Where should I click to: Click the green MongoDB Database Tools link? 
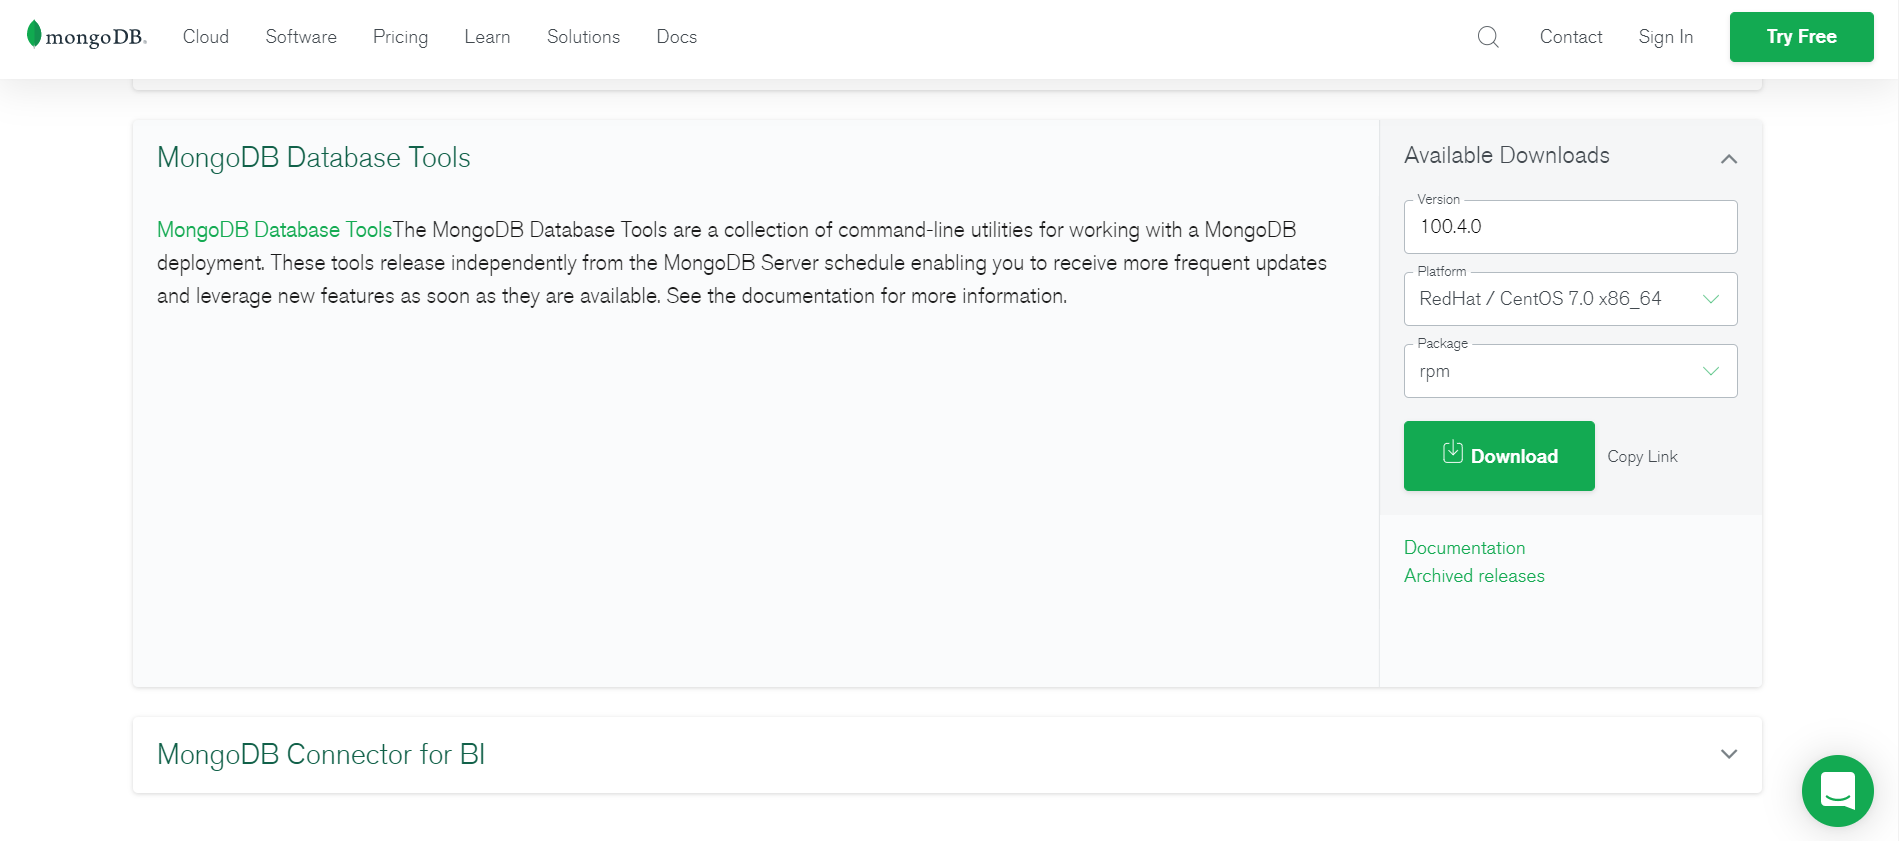tap(275, 230)
